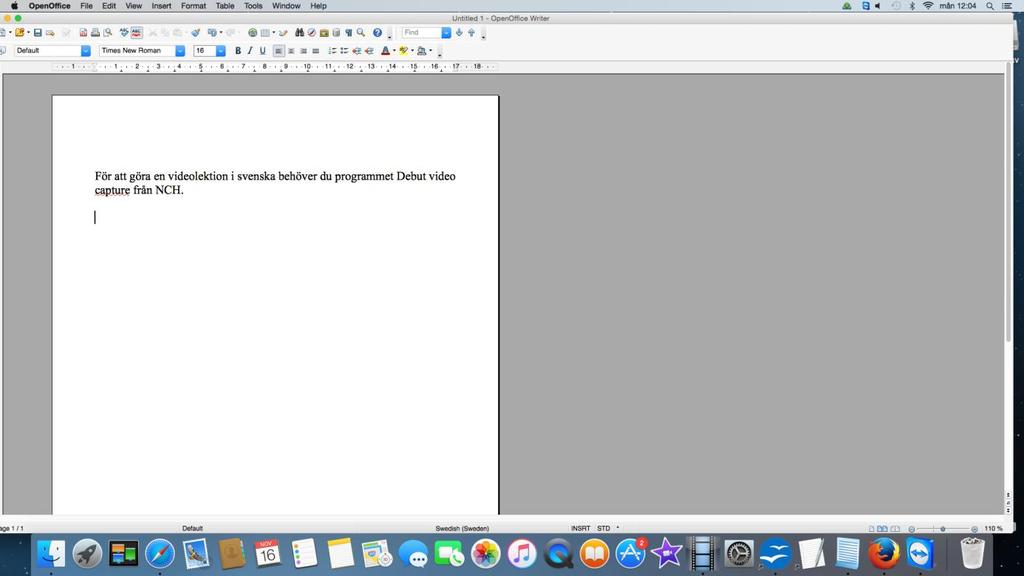Click the 110 % zoom value

[x=993, y=528]
